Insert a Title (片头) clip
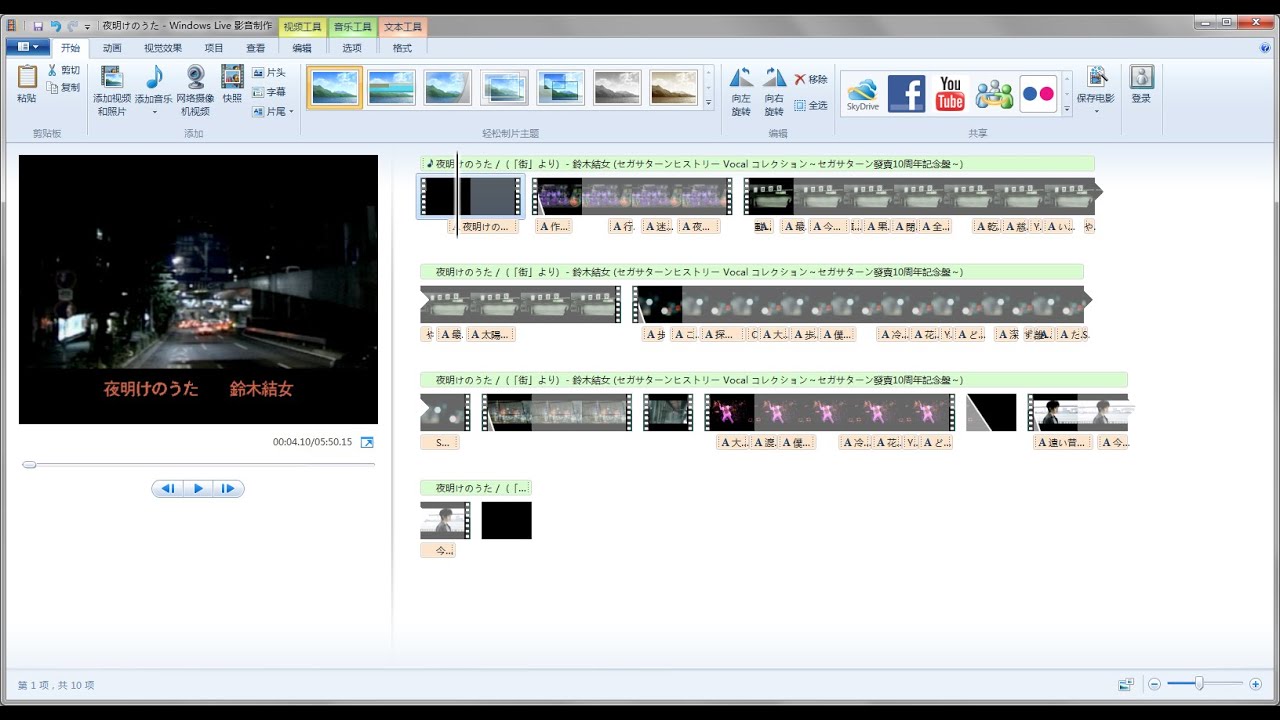The image size is (1280, 720). point(268,73)
